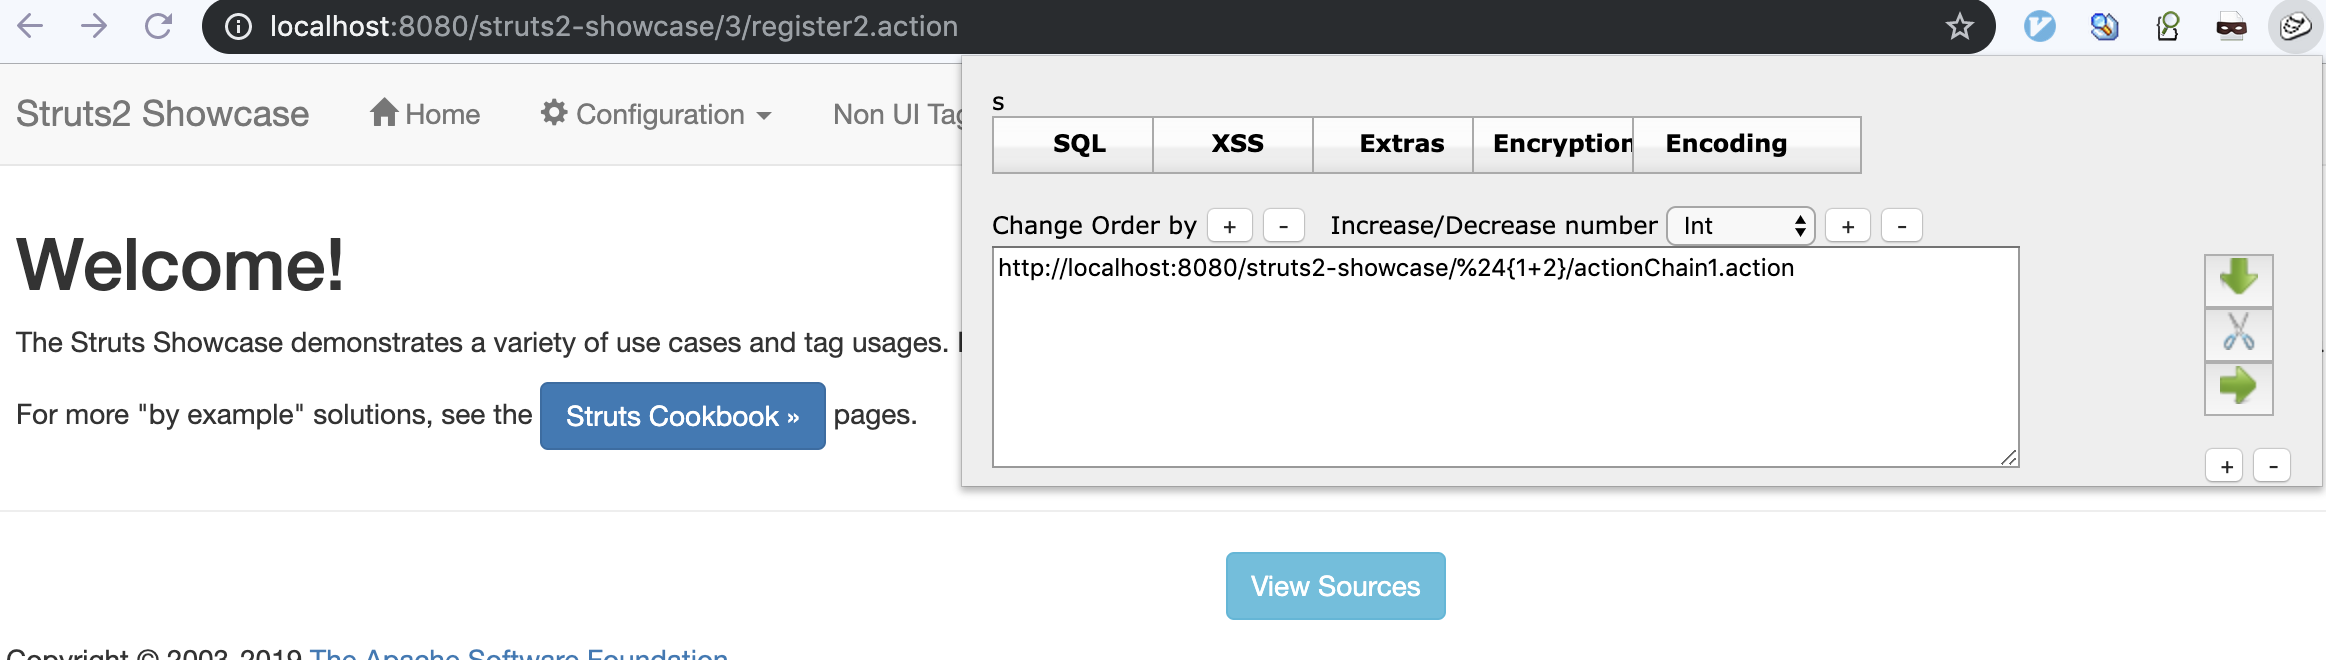
Task: Open the Int number type dropdown
Action: [1740, 226]
